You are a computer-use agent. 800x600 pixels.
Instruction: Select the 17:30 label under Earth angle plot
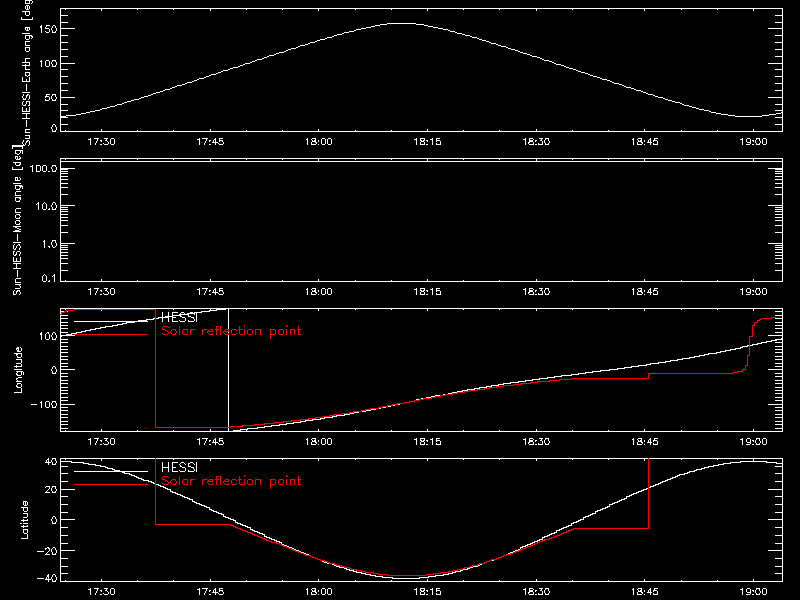101,142
